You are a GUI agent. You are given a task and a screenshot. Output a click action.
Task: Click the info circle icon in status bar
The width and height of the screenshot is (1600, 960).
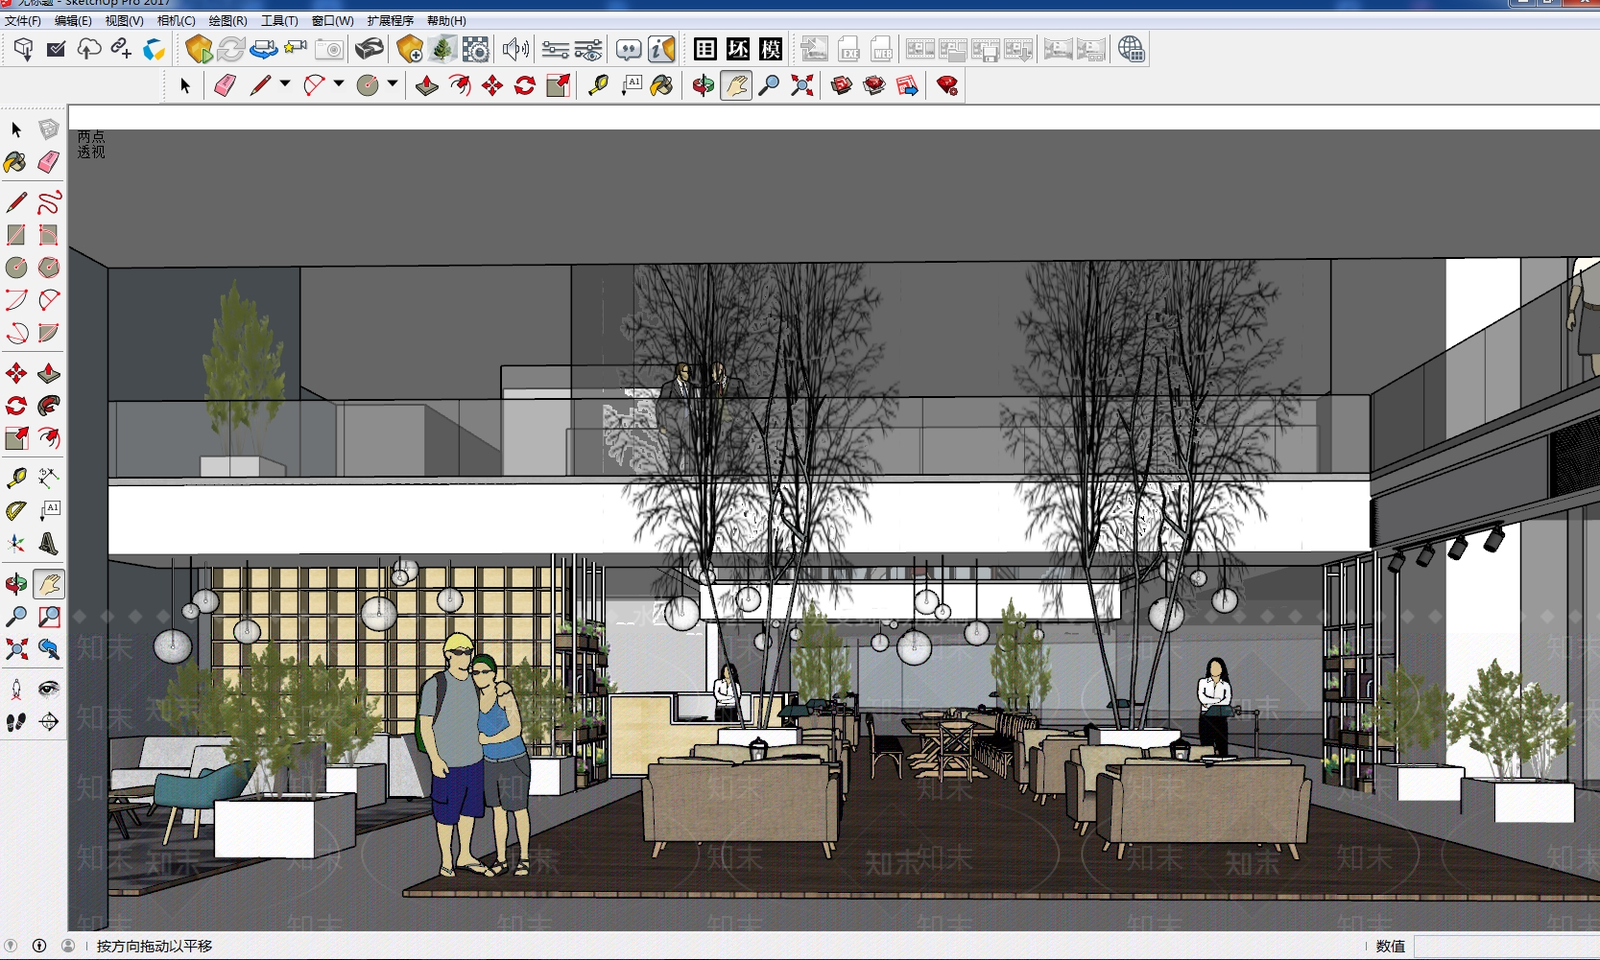39,945
